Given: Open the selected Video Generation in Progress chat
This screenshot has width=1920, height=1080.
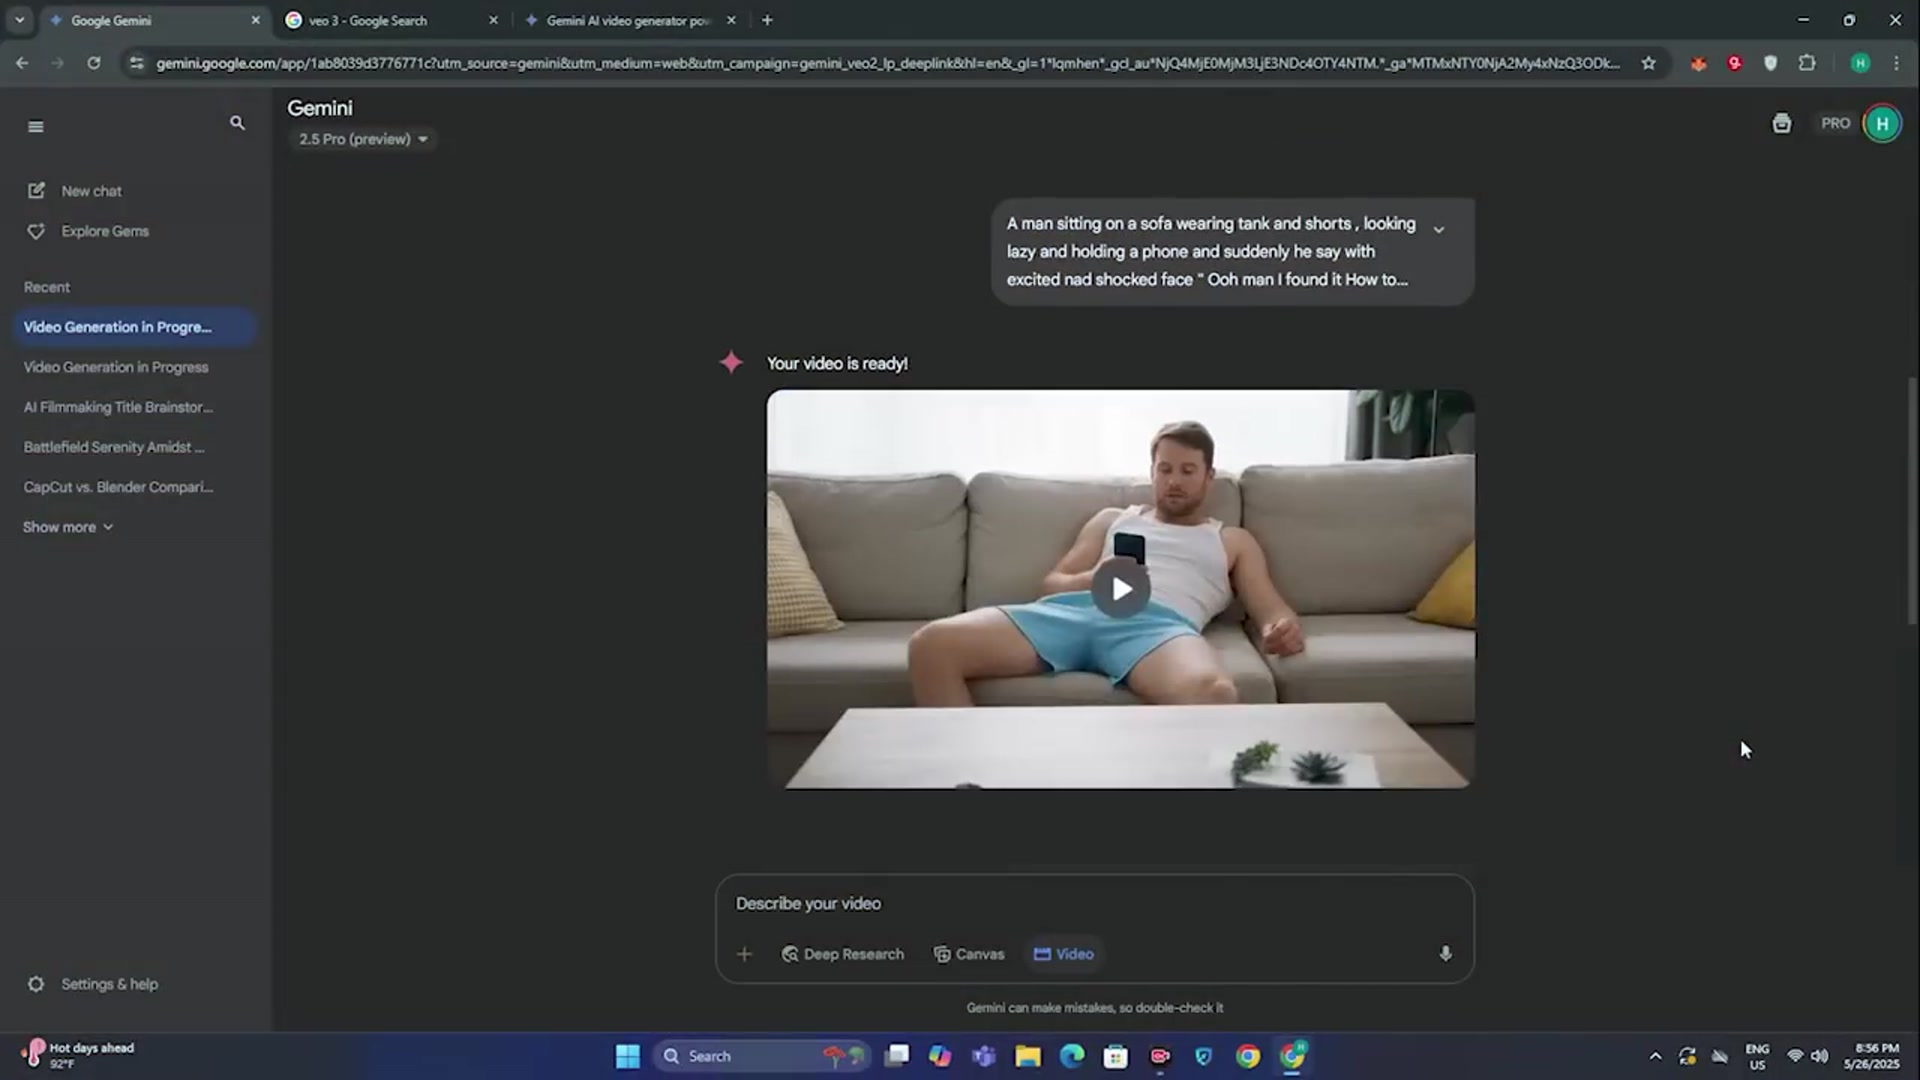Looking at the screenshot, I should tap(134, 327).
